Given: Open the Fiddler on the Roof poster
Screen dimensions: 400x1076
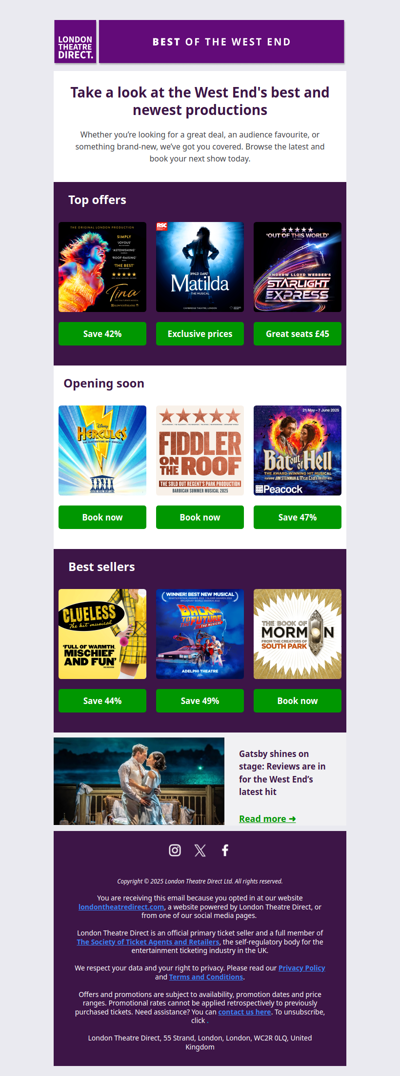Looking at the screenshot, I should coord(200,450).
